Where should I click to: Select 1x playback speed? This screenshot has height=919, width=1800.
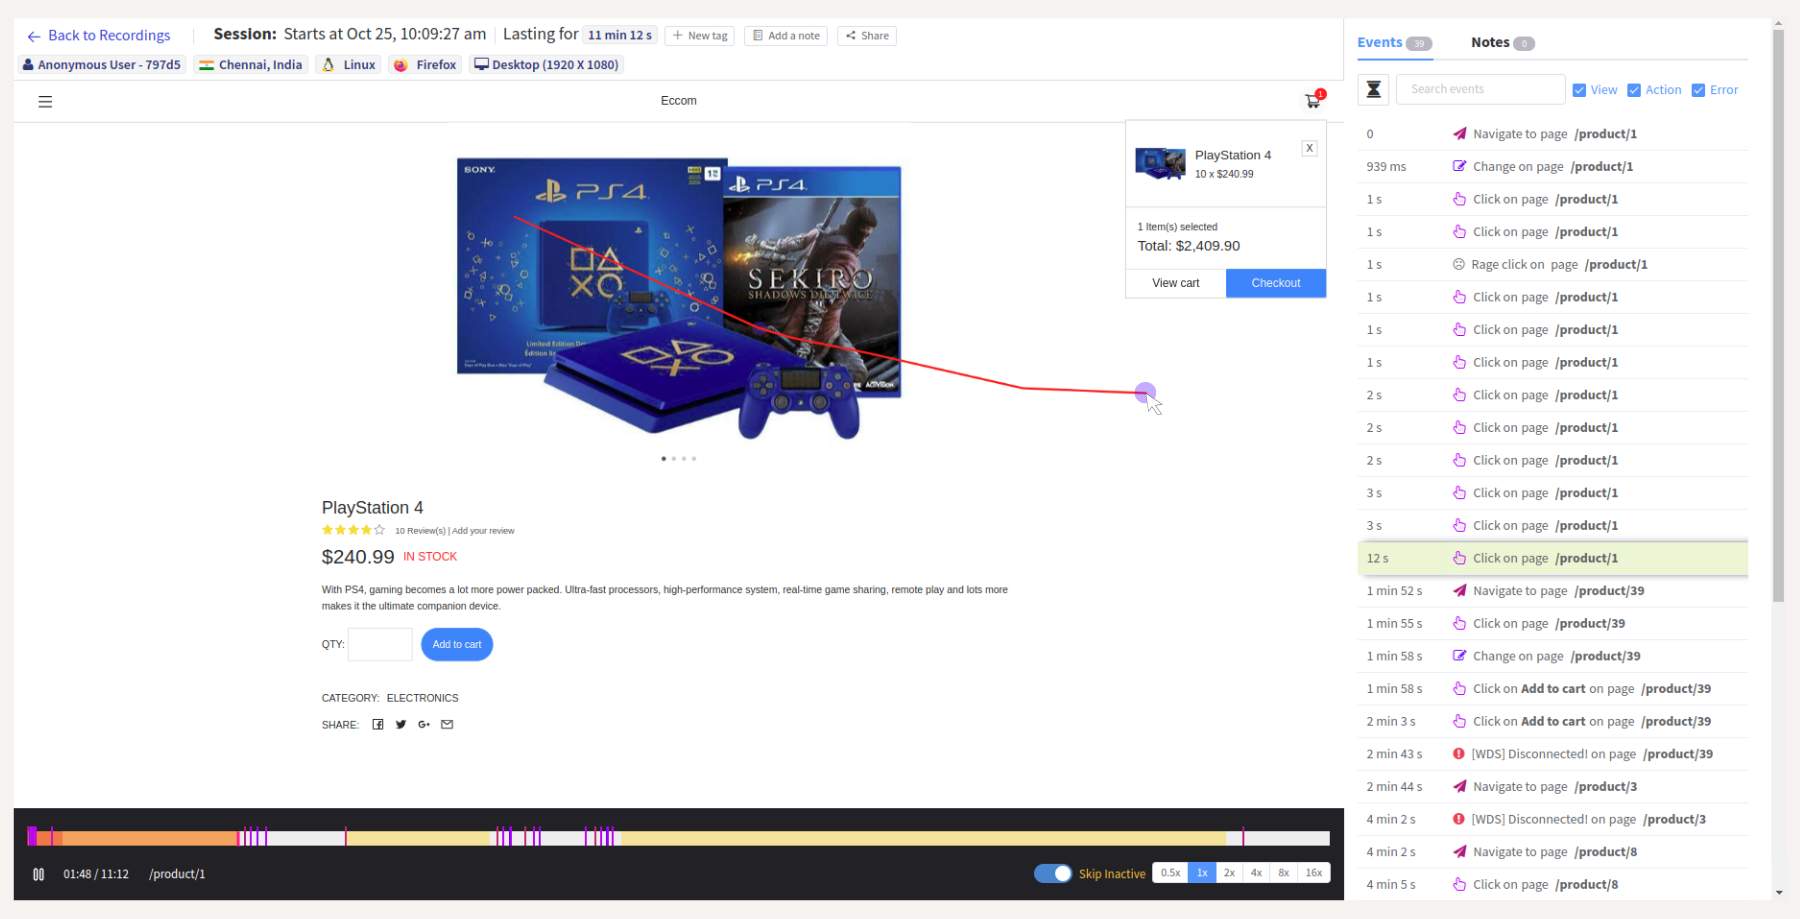click(1202, 873)
